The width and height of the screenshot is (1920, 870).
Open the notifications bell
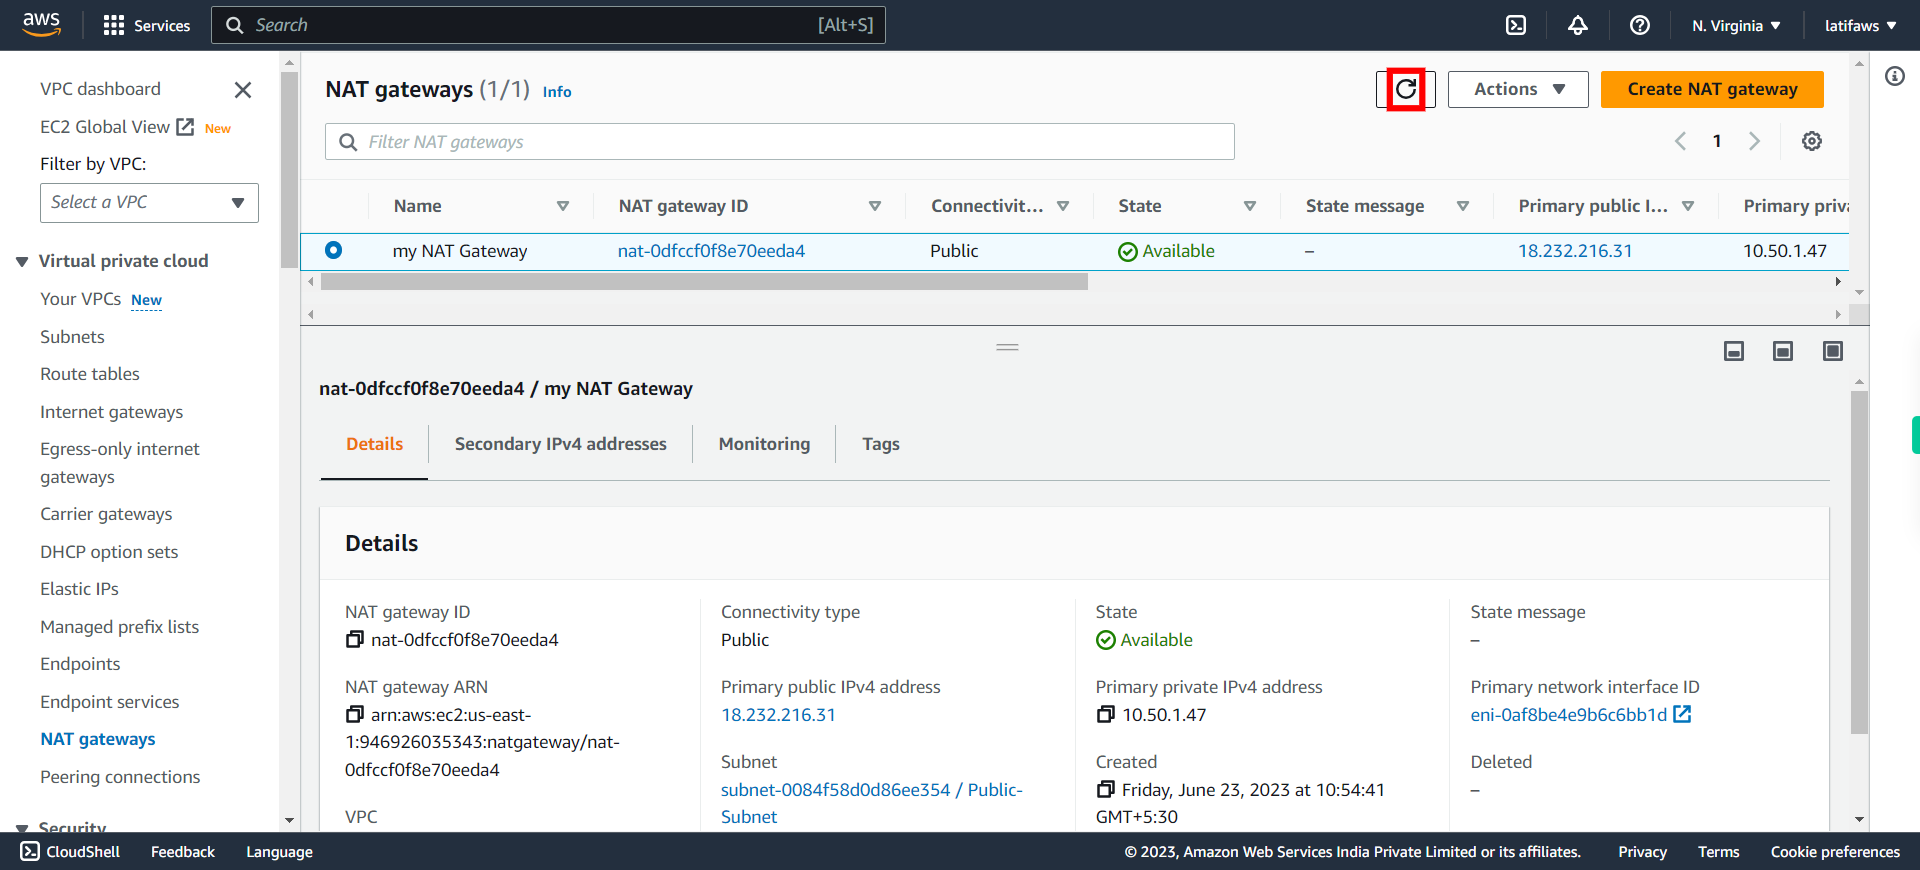1578,25
